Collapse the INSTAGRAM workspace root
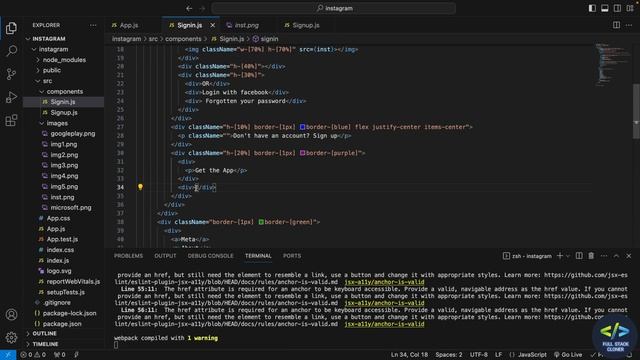This screenshot has width=640, height=360. [x=28, y=39]
